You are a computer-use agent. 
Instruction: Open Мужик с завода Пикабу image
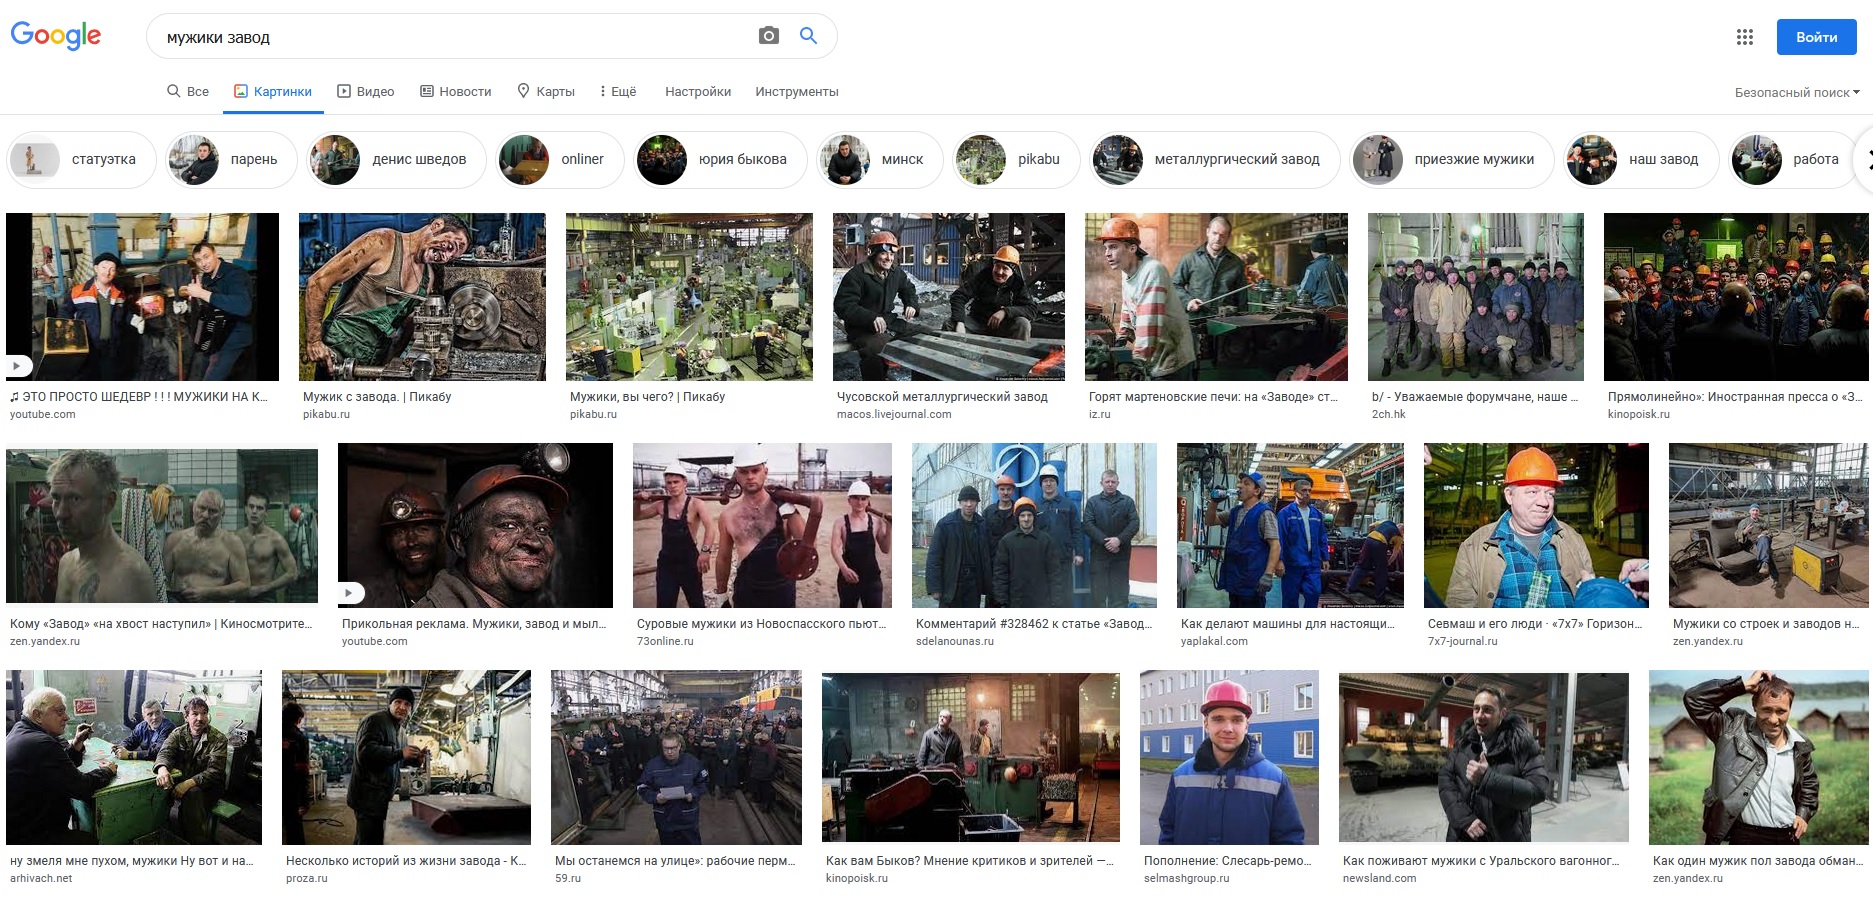click(x=422, y=296)
